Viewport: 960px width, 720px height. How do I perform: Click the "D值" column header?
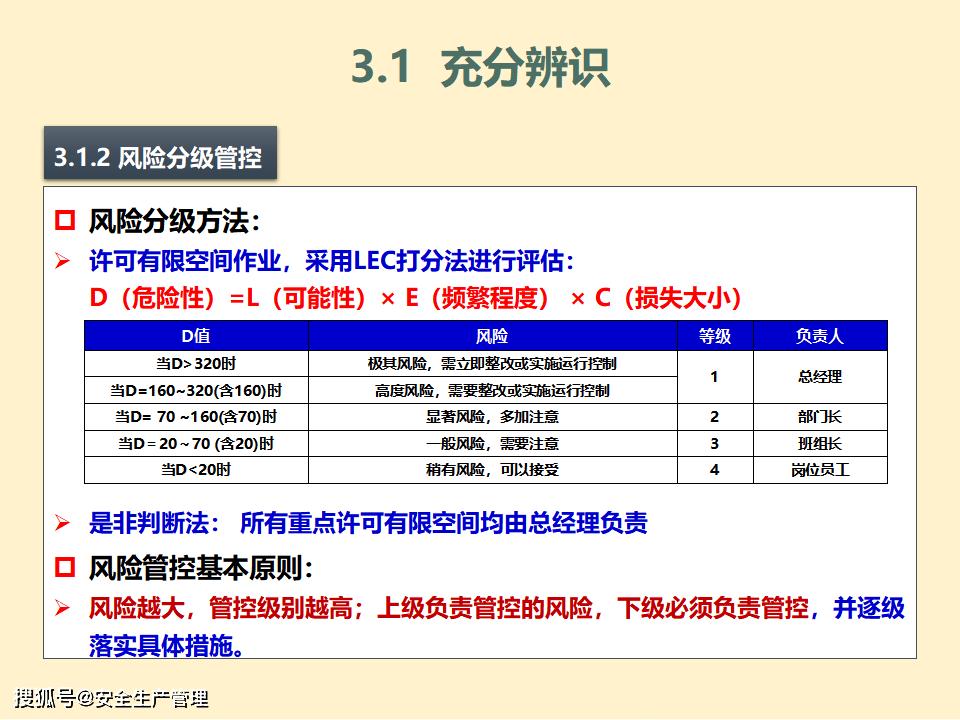point(197,336)
